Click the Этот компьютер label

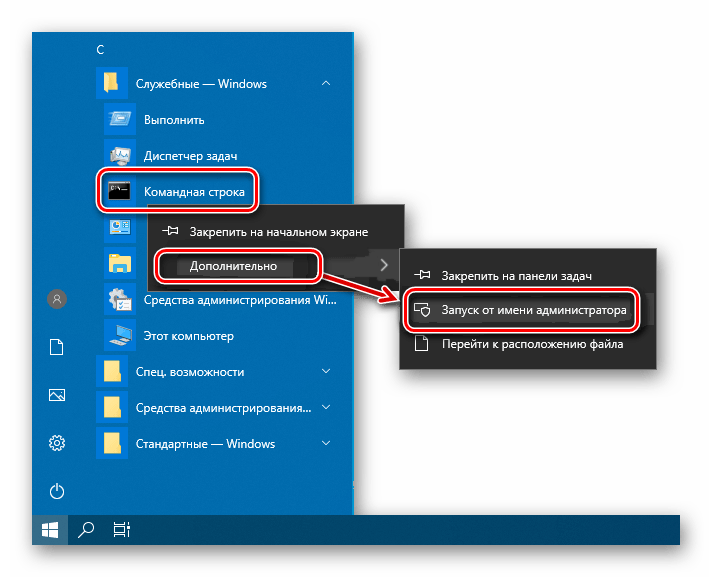188,336
